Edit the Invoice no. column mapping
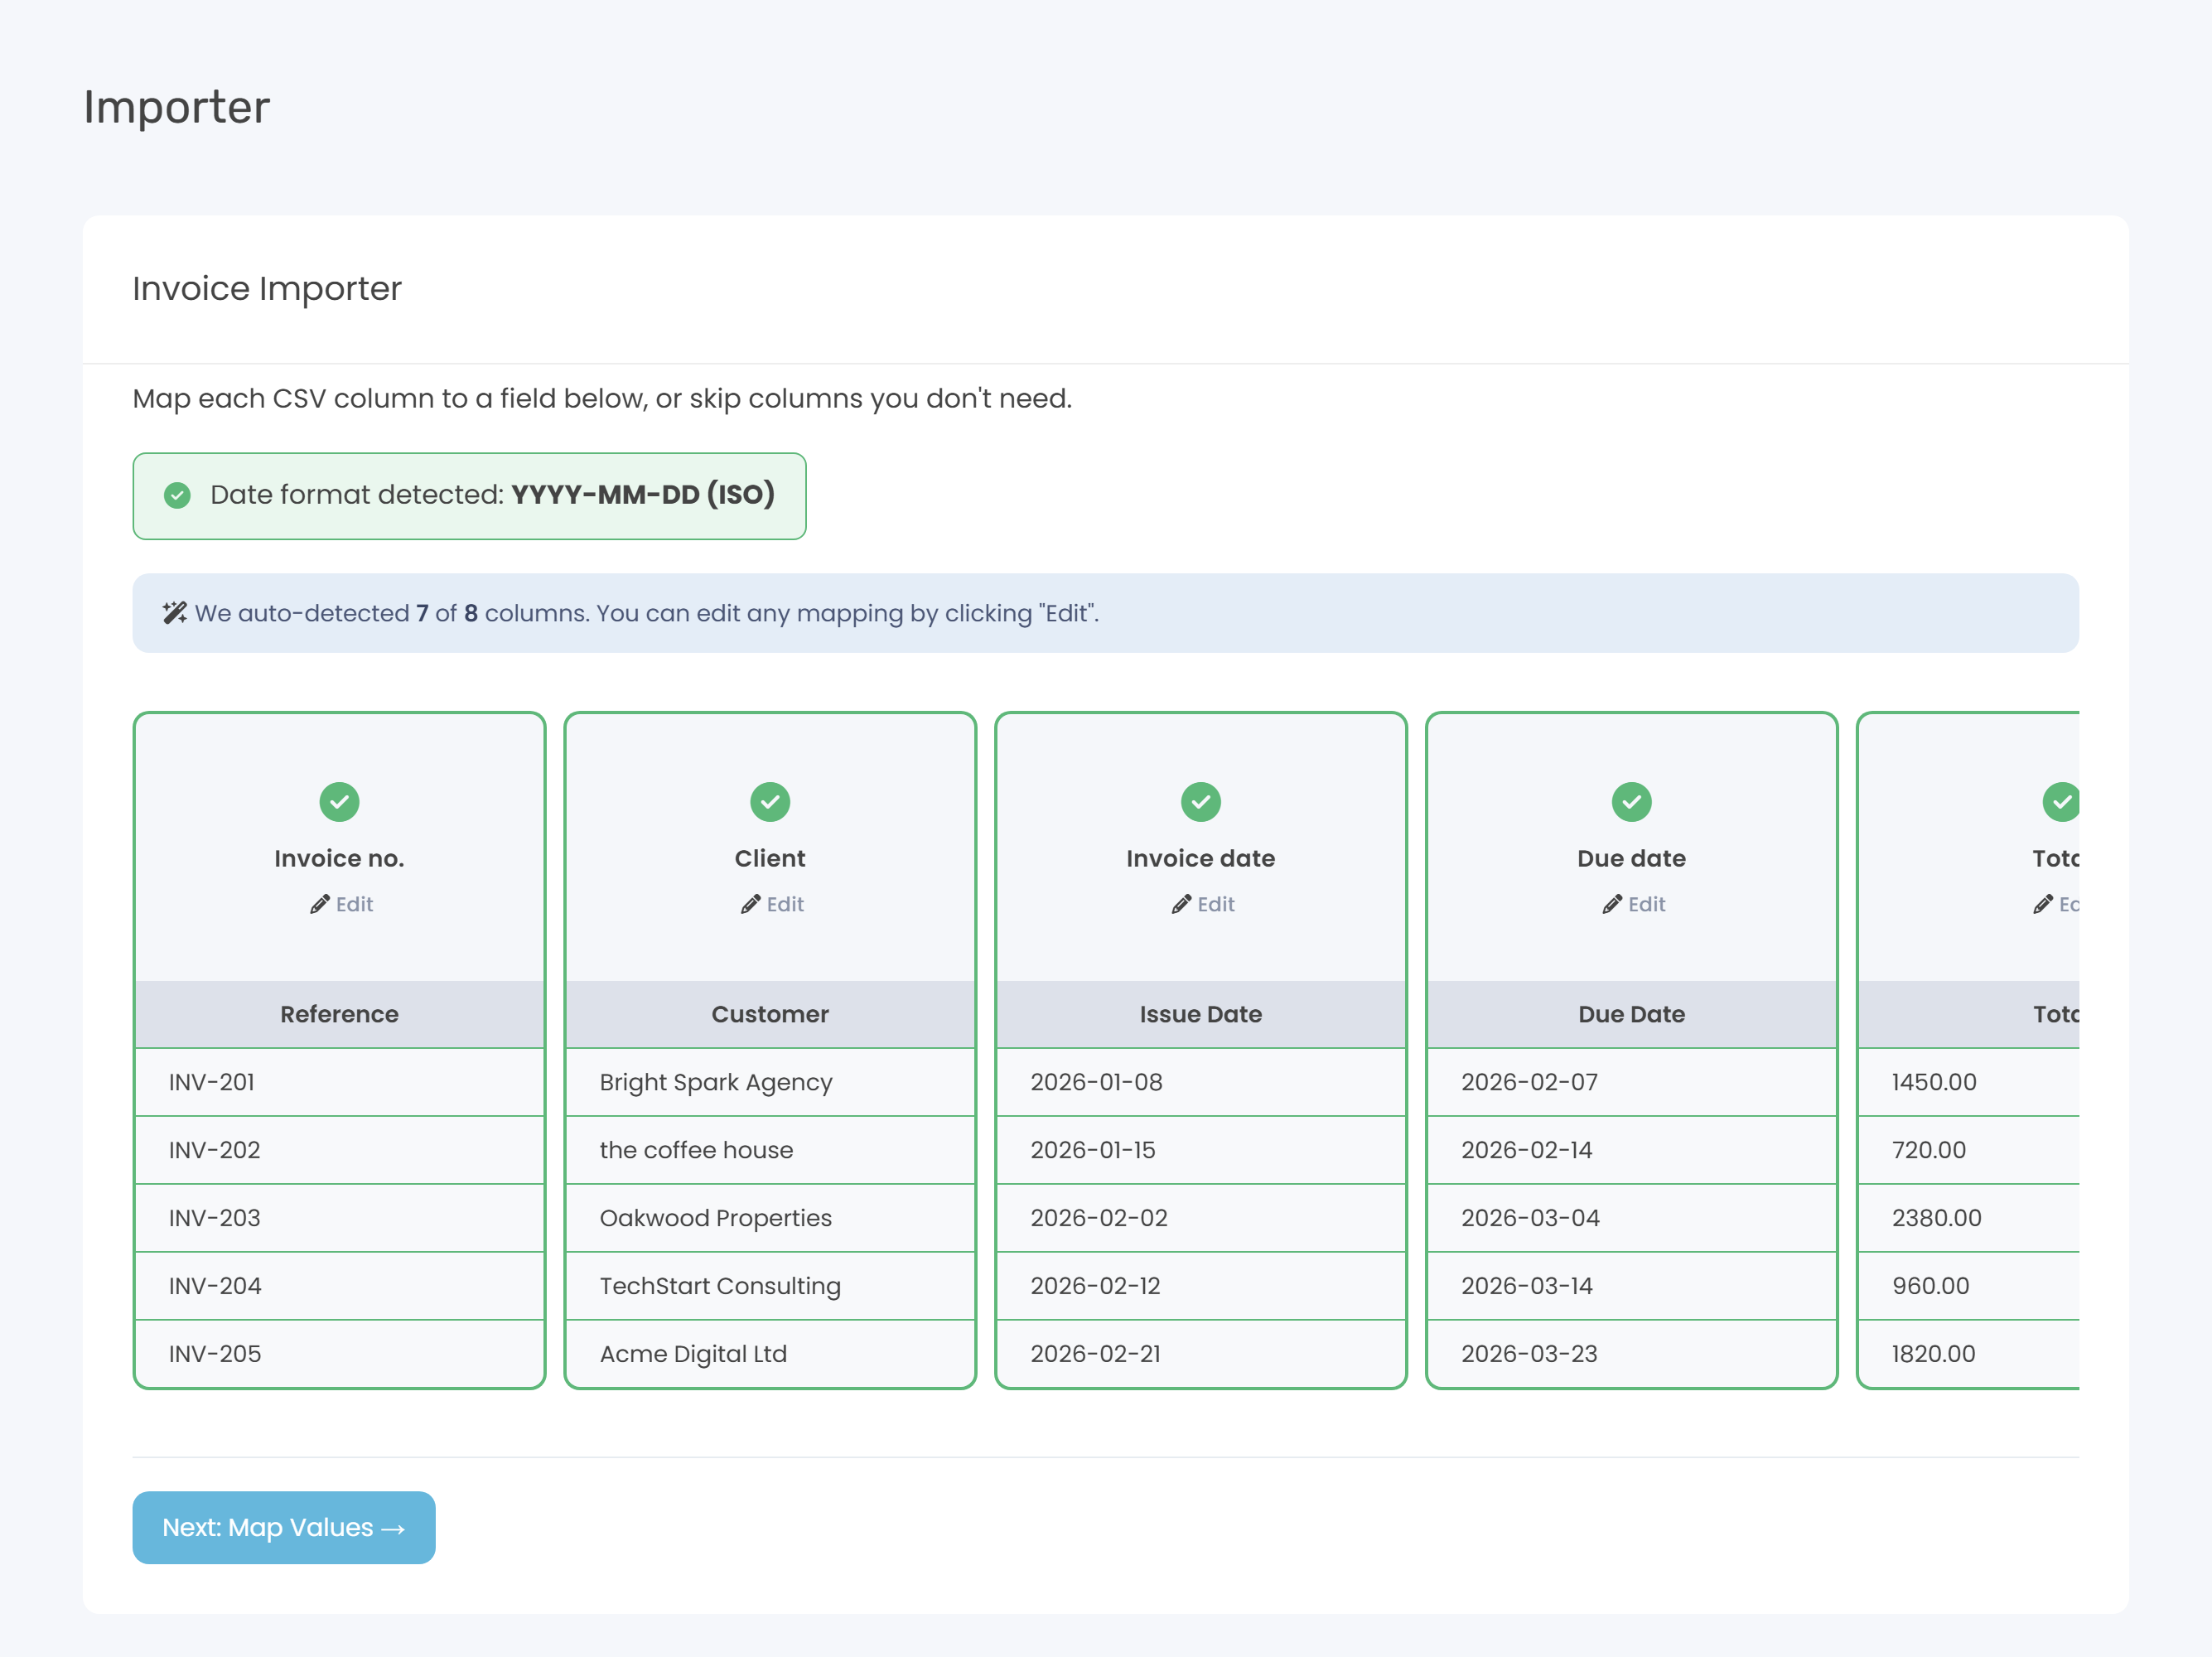Screen dimensions: 2212x1657 point(341,905)
